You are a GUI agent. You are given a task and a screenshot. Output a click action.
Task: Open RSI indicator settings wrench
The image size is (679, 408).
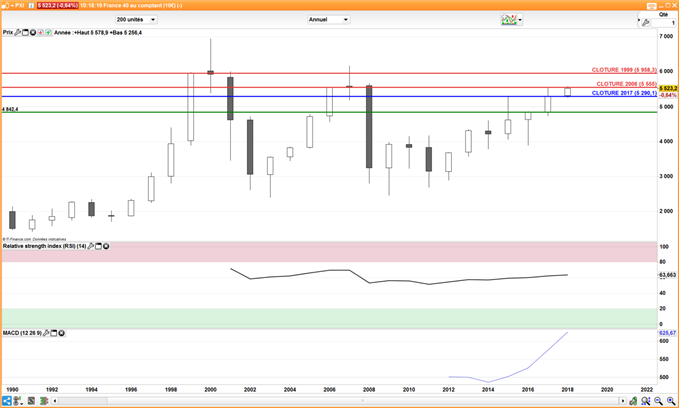(x=91, y=246)
